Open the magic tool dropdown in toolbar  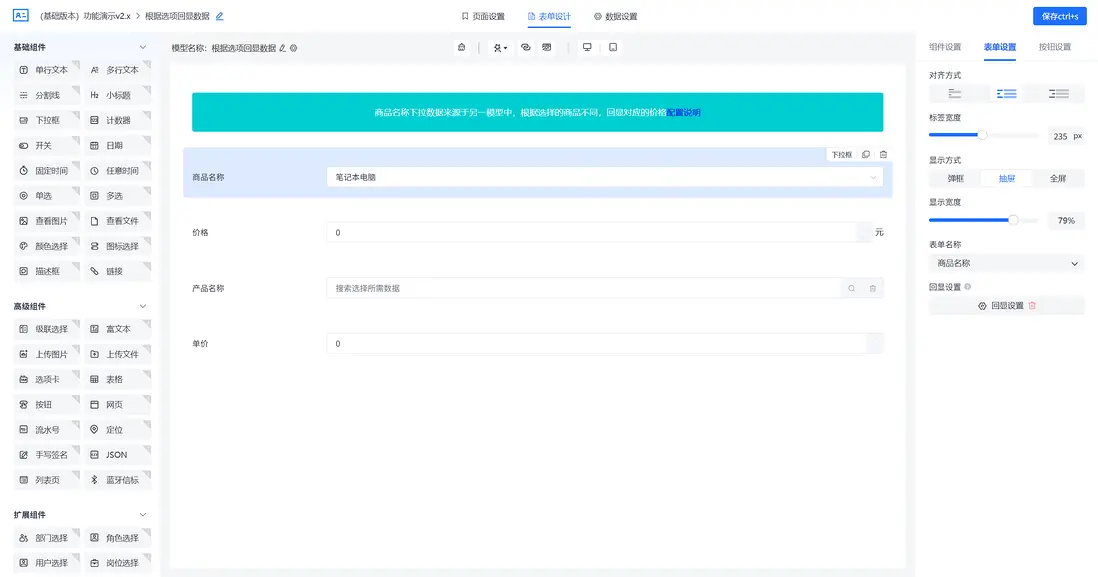tap(500, 48)
